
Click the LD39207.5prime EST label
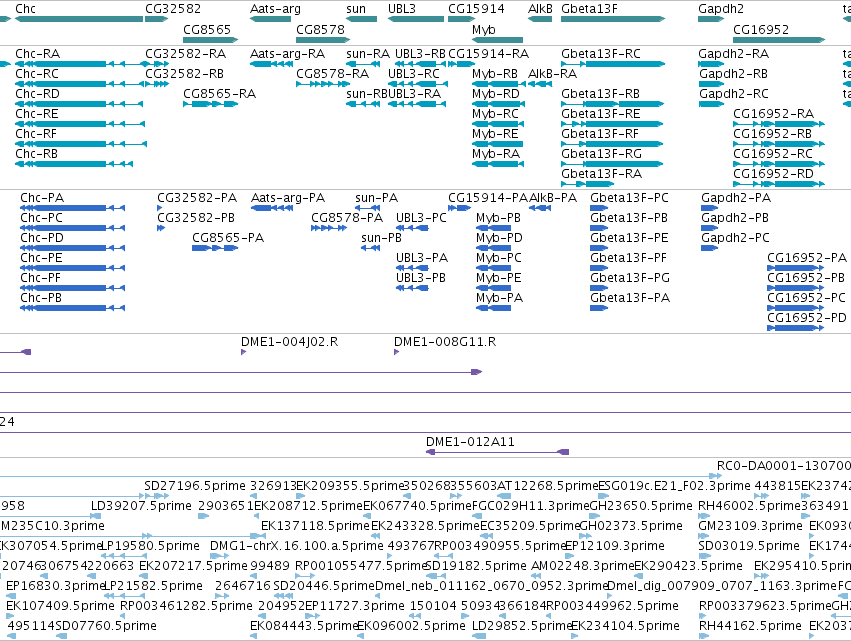point(141,506)
